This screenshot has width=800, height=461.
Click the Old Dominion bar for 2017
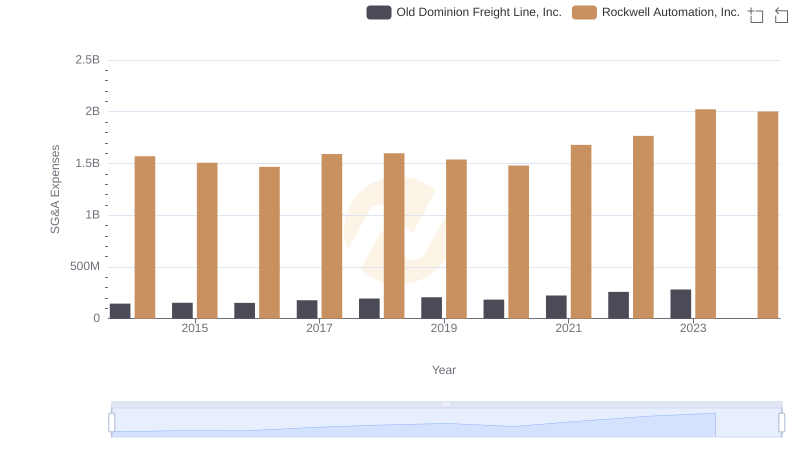(x=307, y=310)
